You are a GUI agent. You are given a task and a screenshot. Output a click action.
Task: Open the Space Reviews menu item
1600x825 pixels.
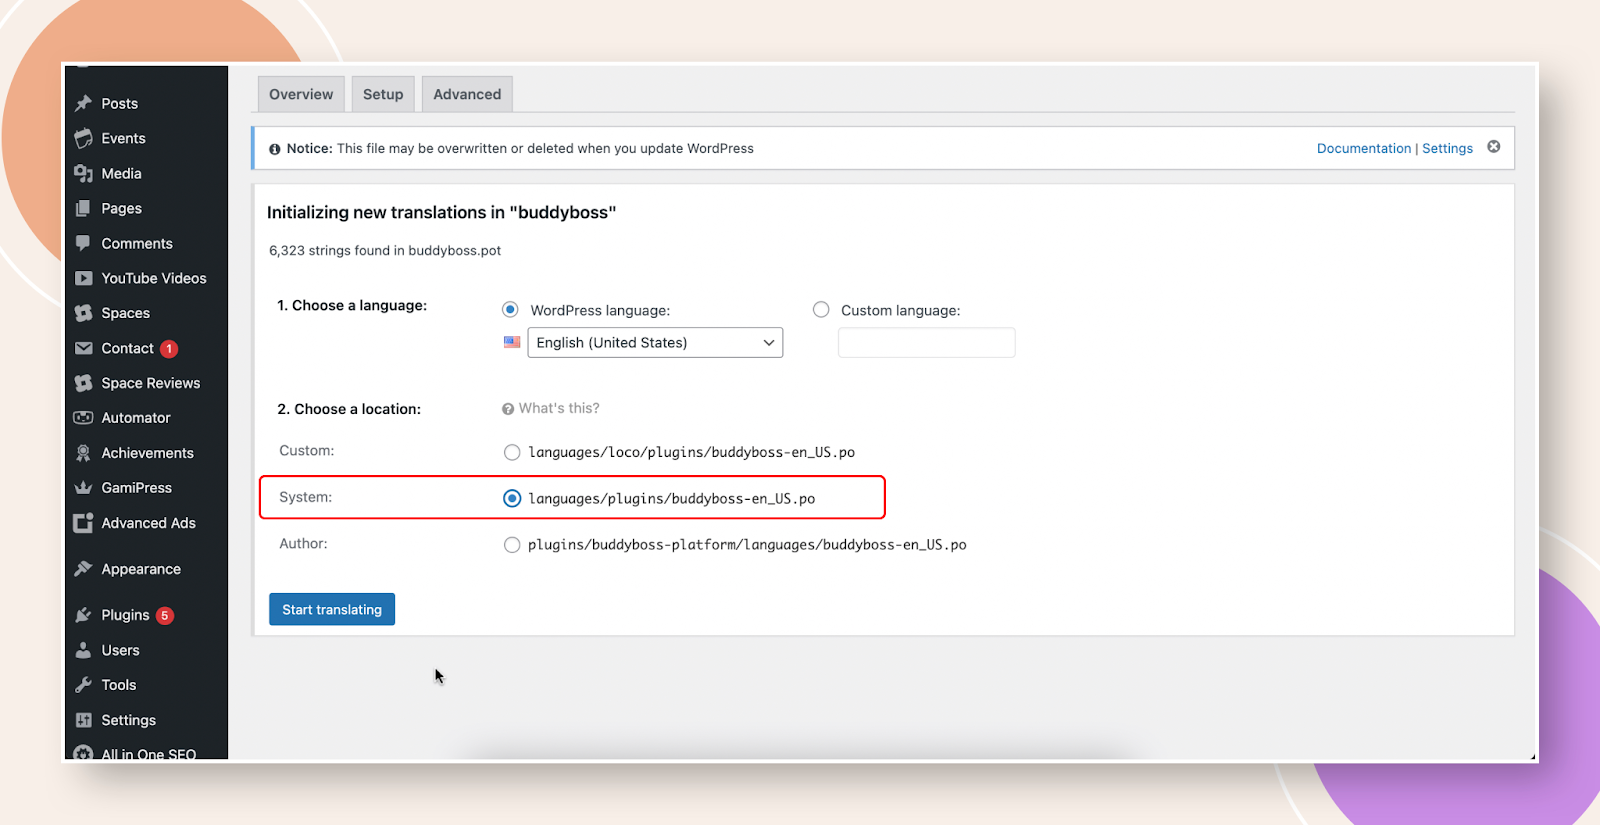coord(151,384)
